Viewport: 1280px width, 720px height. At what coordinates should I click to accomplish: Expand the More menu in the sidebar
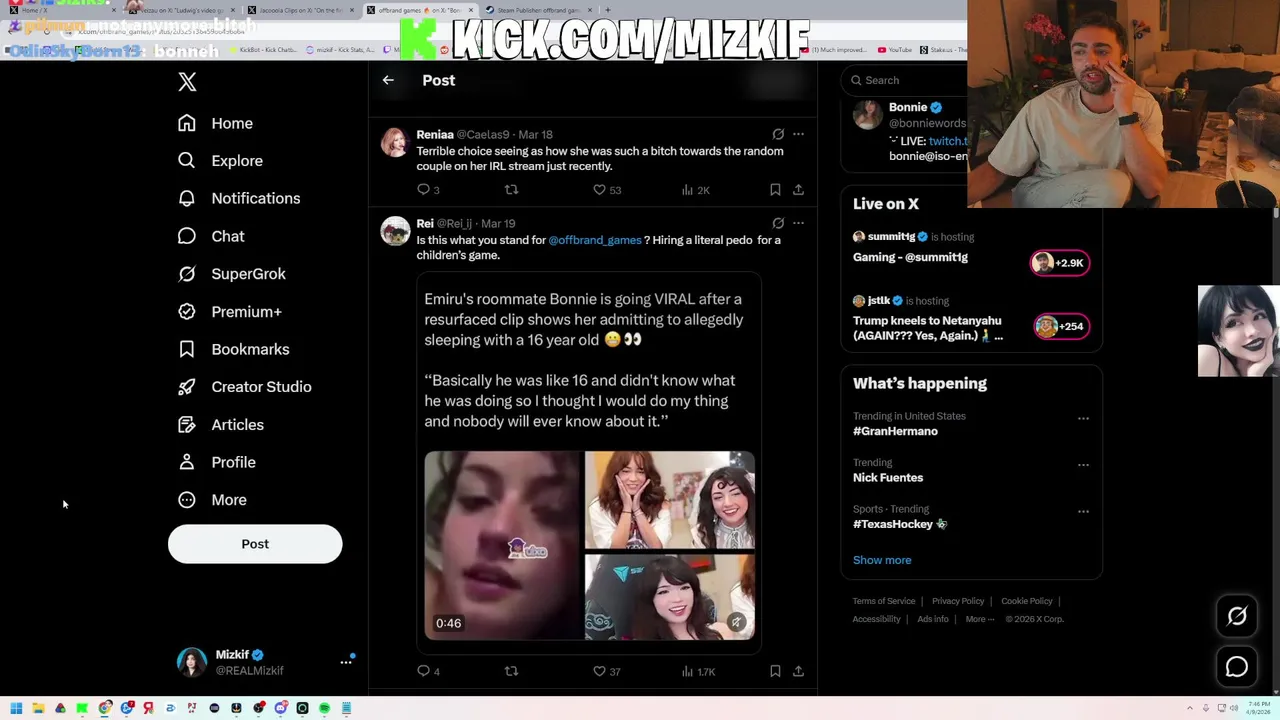click(x=211, y=500)
